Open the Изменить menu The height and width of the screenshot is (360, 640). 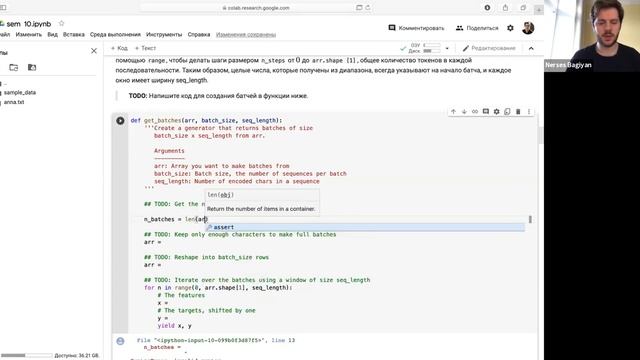[29, 35]
